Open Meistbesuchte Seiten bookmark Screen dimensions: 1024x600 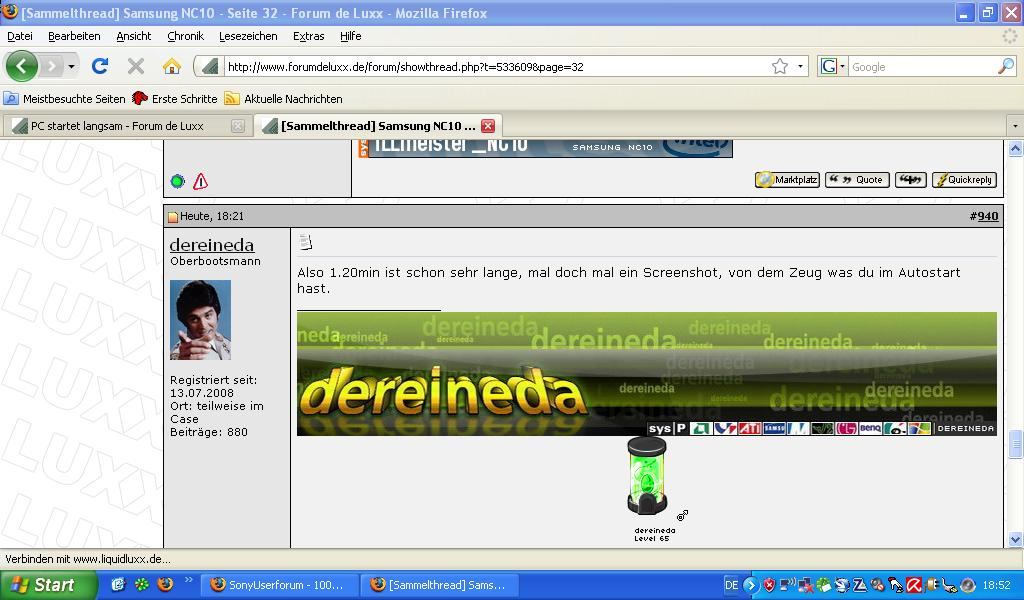point(64,99)
